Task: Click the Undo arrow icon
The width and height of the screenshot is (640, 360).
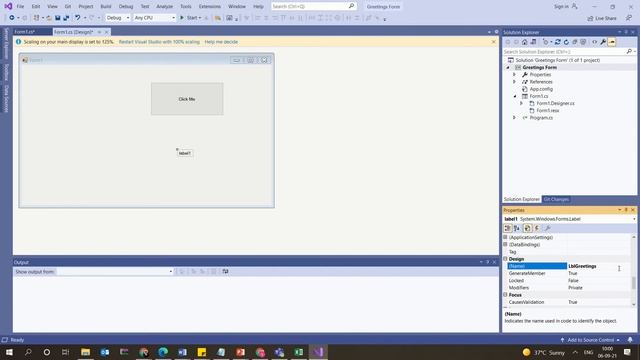Action: (77, 18)
